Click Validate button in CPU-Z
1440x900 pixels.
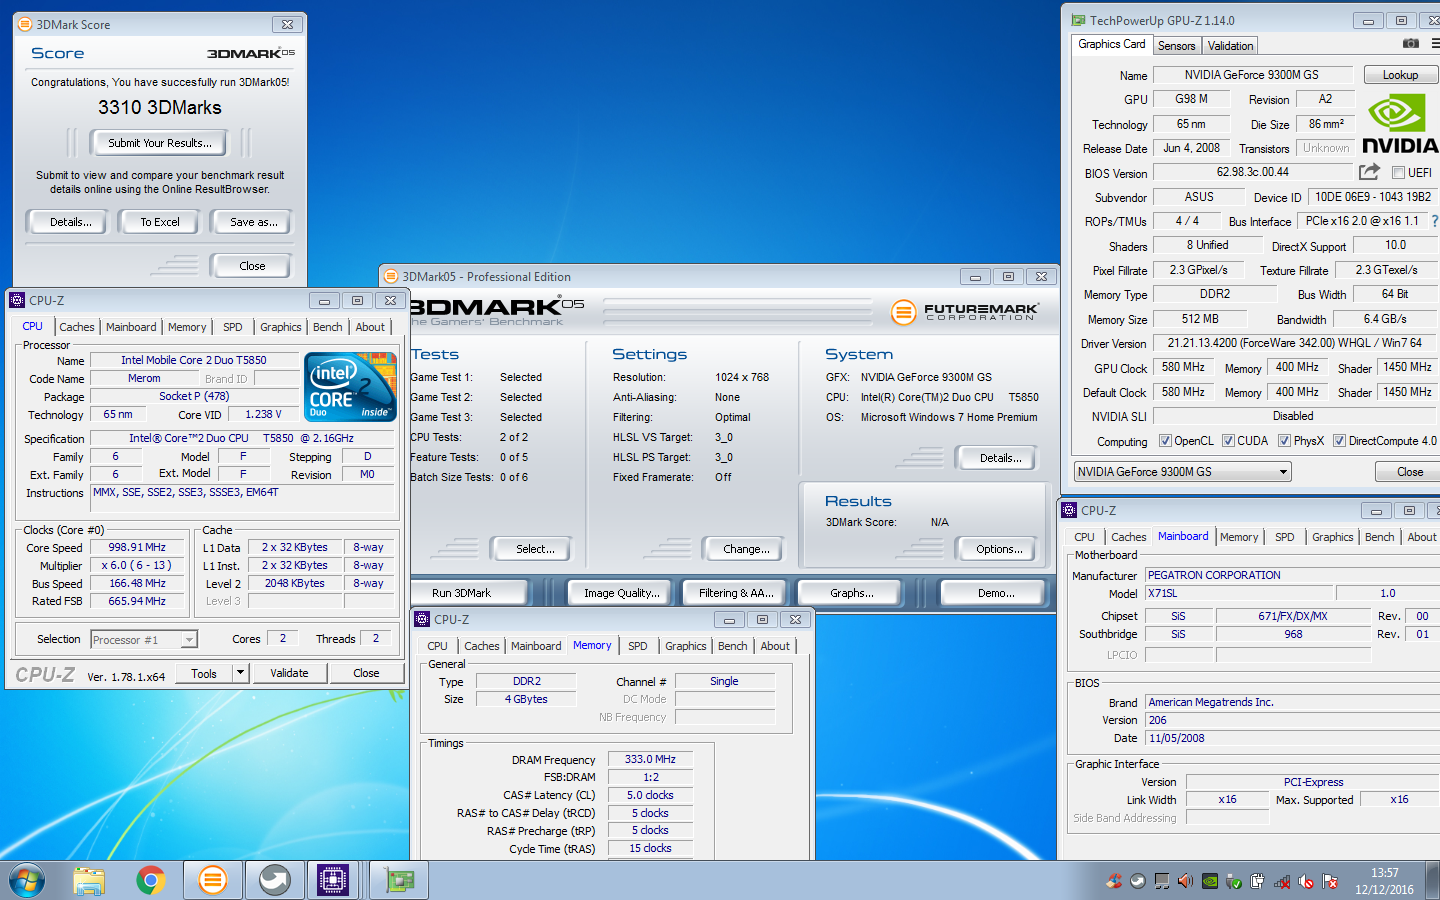pyautogui.click(x=289, y=673)
